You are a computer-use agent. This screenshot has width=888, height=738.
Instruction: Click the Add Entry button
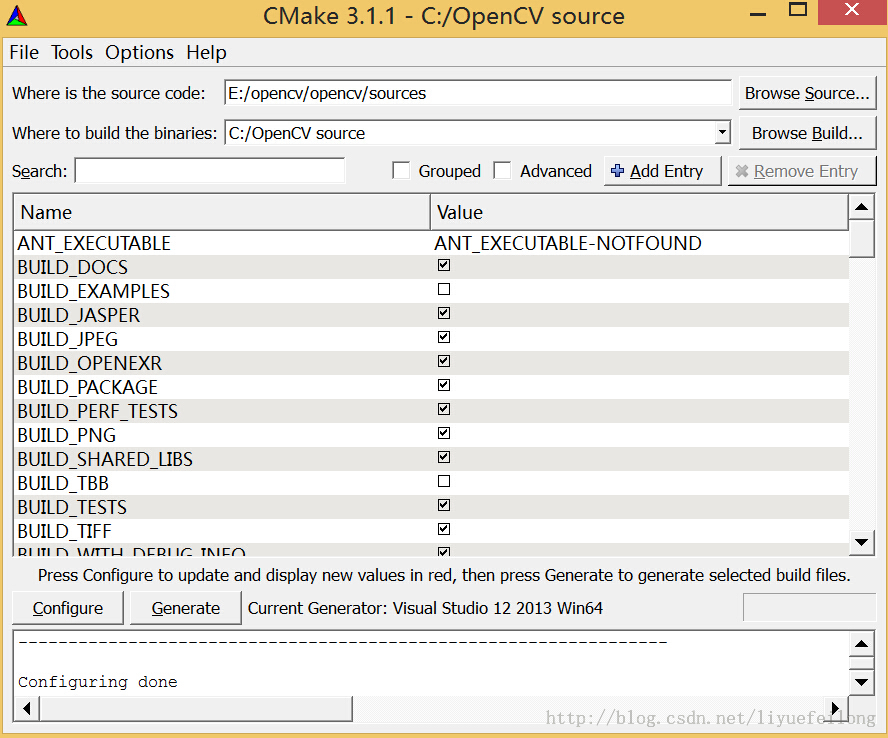pyautogui.click(x=662, y=171)
